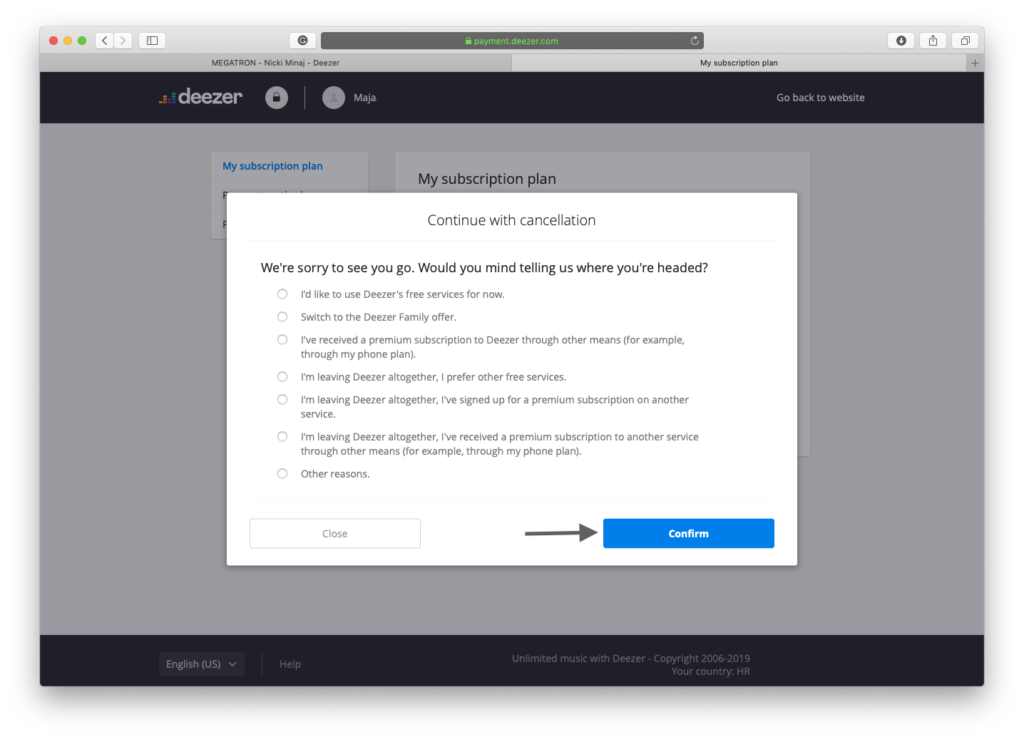Click the Close button in dialog
This screenshot has height=739, width=1024.
tap(335, 534)
